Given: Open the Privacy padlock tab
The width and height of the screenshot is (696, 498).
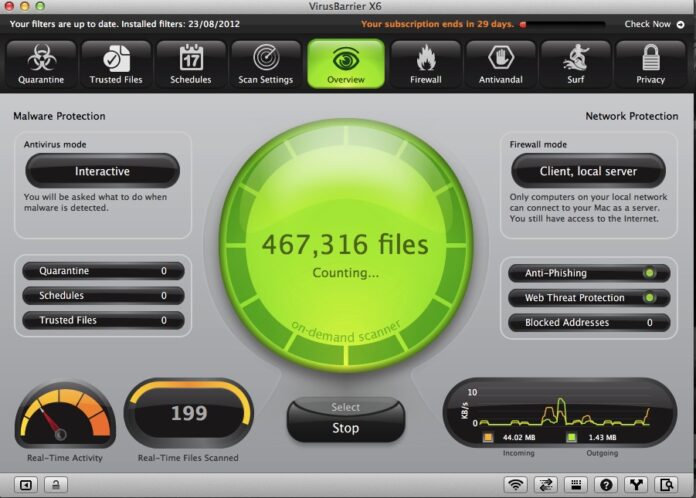Looking at the screenshot, I should point(650,64).
